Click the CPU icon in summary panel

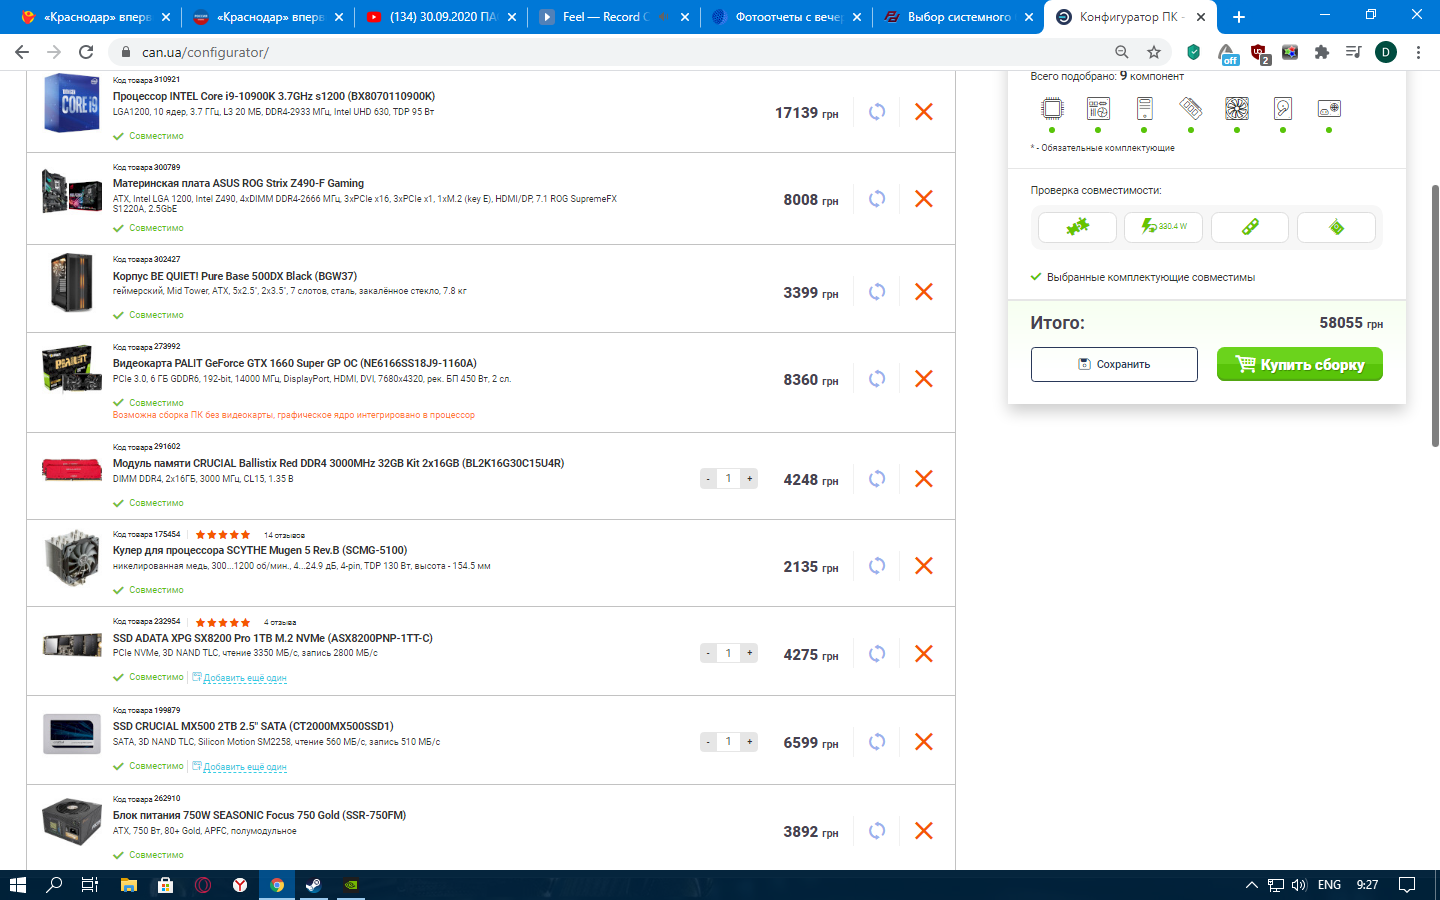1052,108
